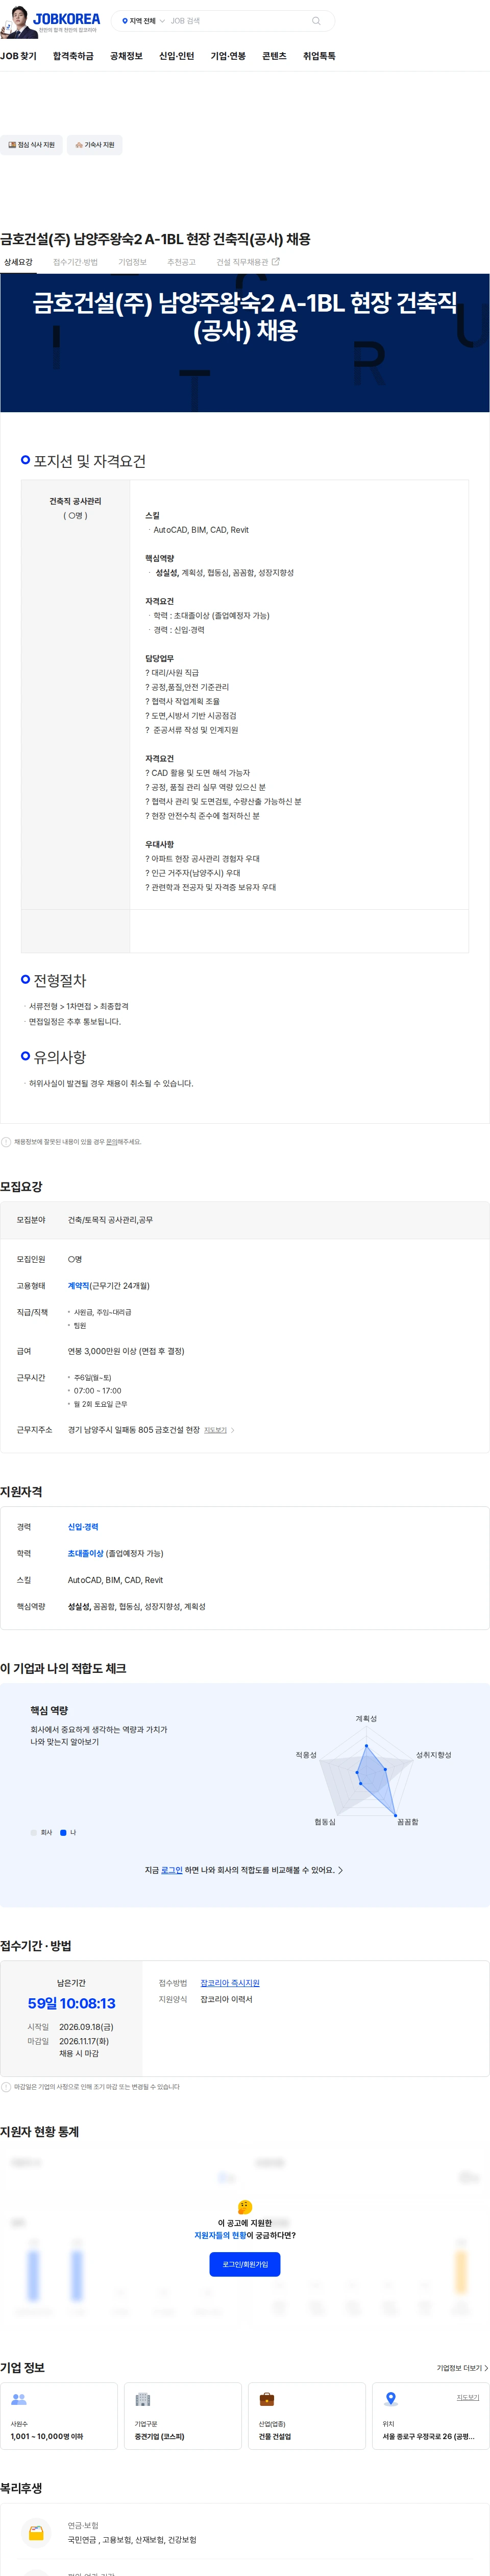Open the 기업·연봉 menu
Screen dimensions: 490x2576
[x=228, y=56]
